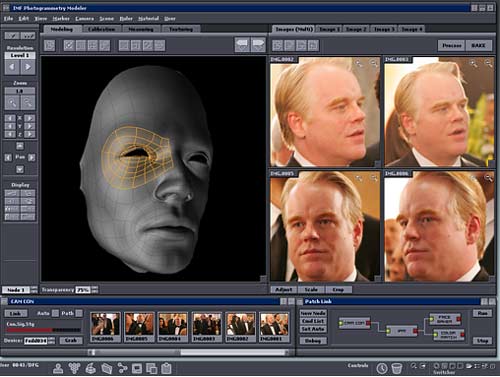Click the Debug button
The height and width of the screenshot is (377, 500).
pos(313,341)
